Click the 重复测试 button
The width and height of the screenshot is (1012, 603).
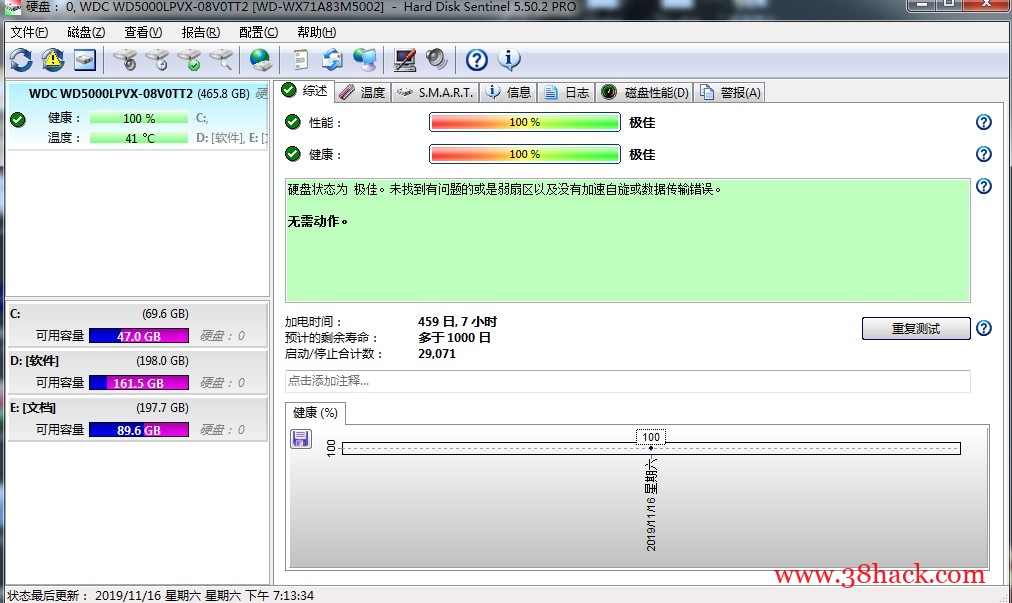[916, 329]
